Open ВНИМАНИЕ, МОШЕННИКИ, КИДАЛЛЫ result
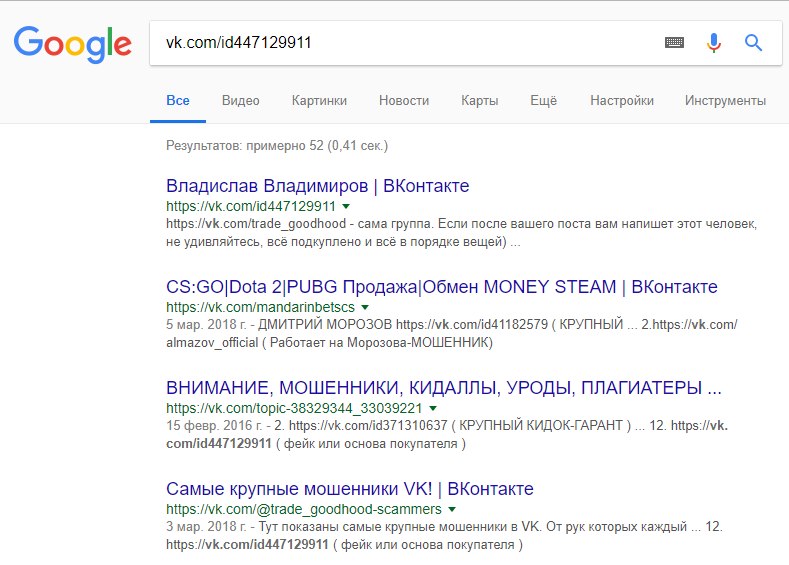789x565 pixels. [444, 388]
